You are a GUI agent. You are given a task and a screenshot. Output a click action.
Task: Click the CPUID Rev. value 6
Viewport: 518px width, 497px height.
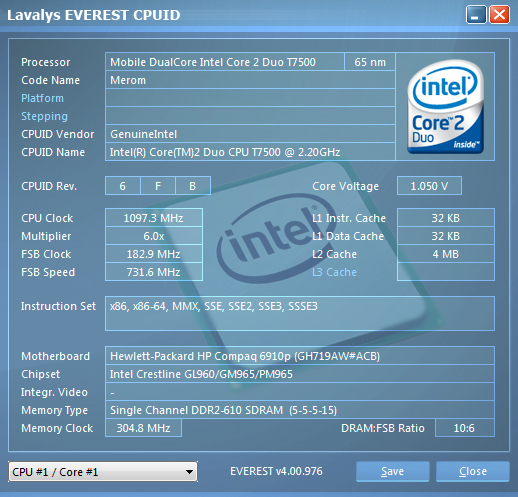123,186
